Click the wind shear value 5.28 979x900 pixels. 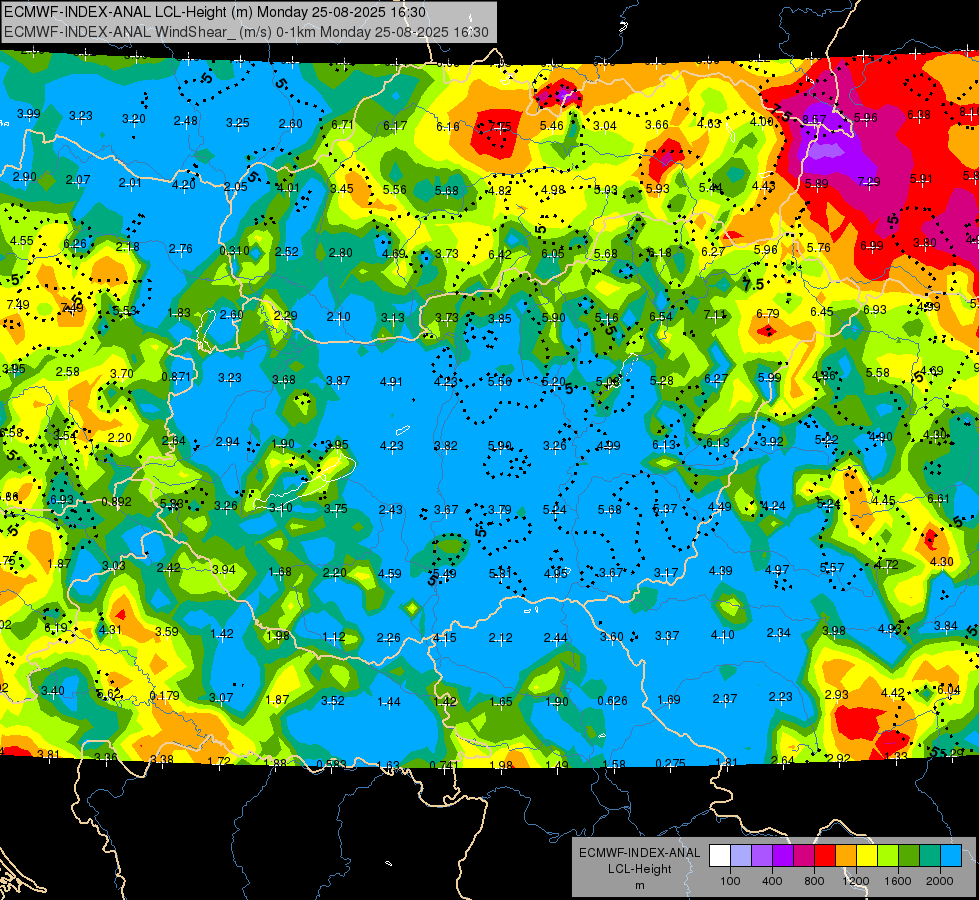[662, 380]
